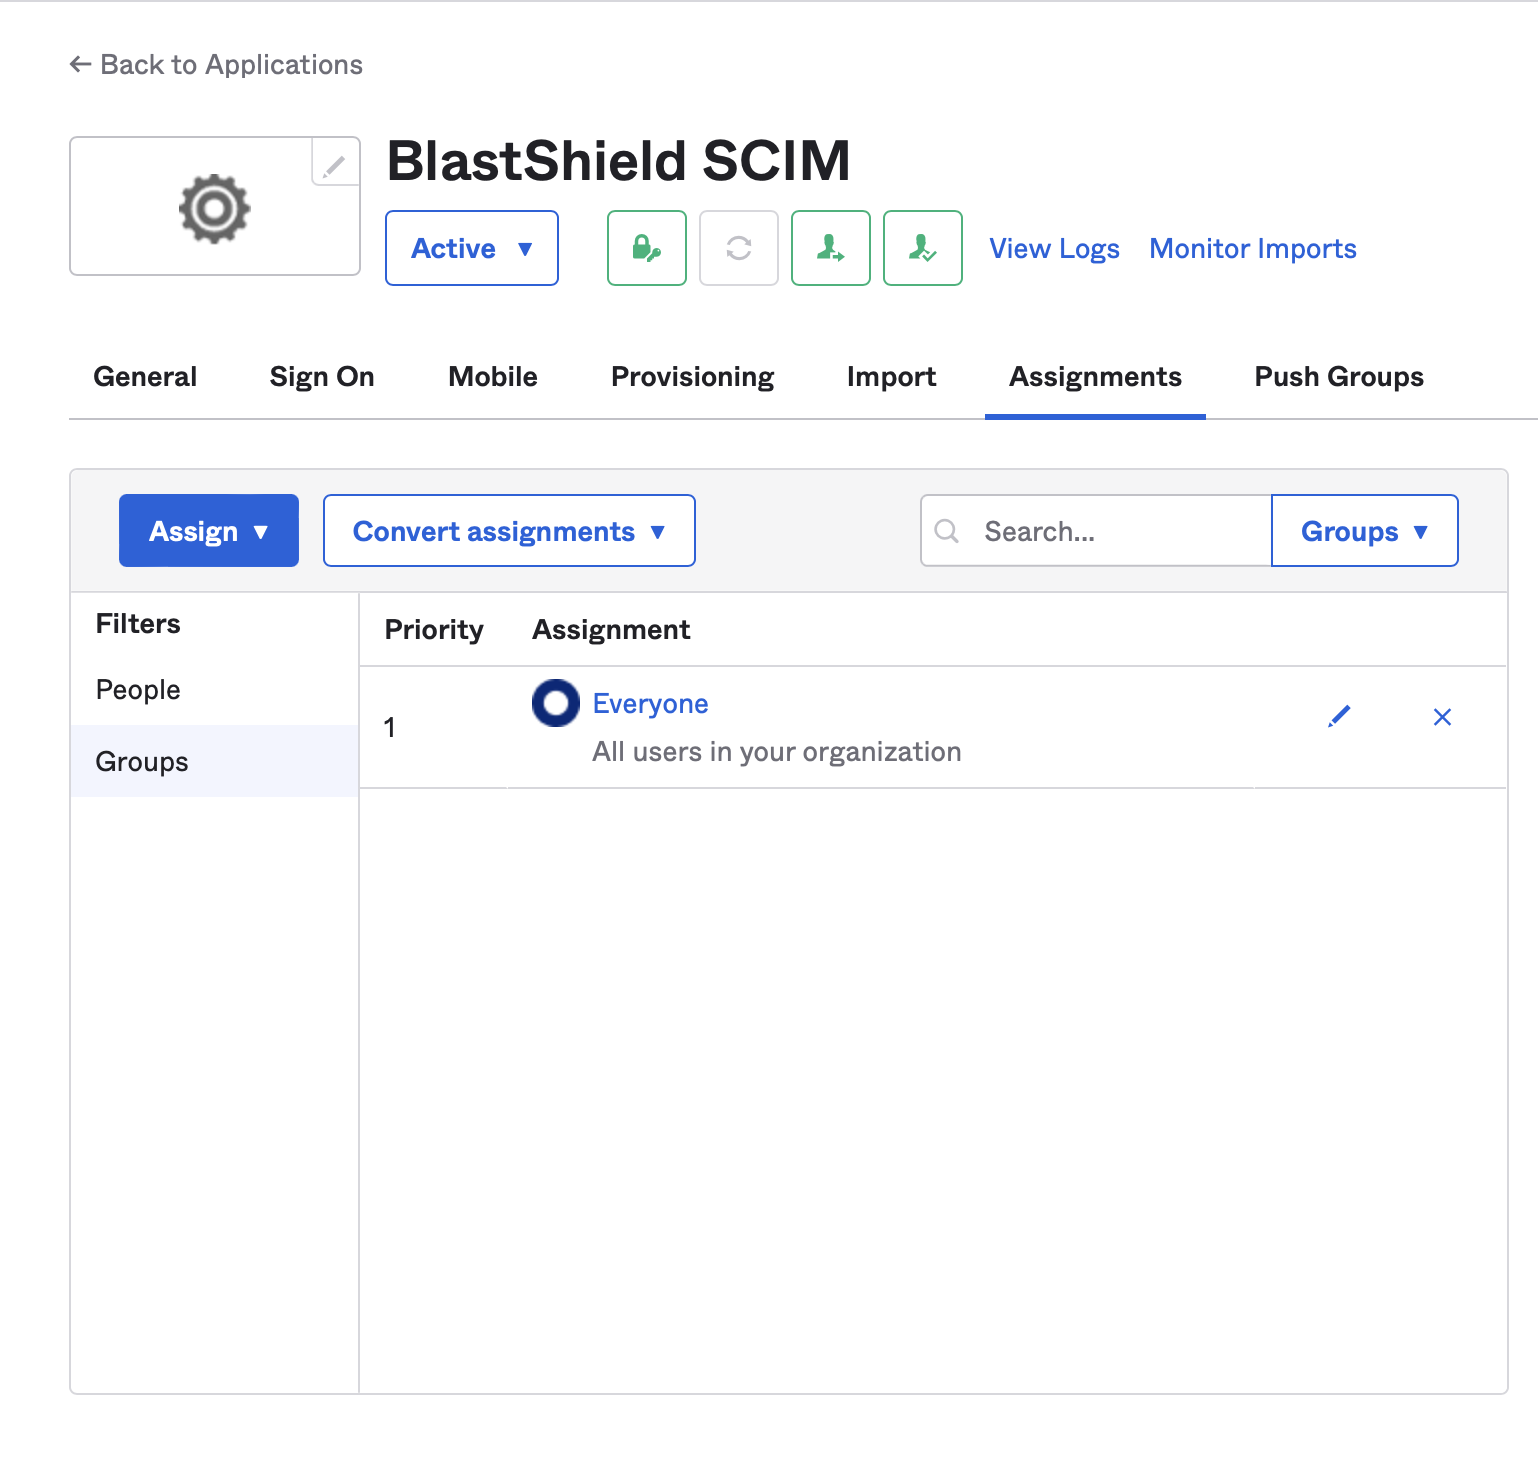Remove the Everyone assignment with the X
The height and width of the screenshot is (1464, 1538).
click(1442, 716)
